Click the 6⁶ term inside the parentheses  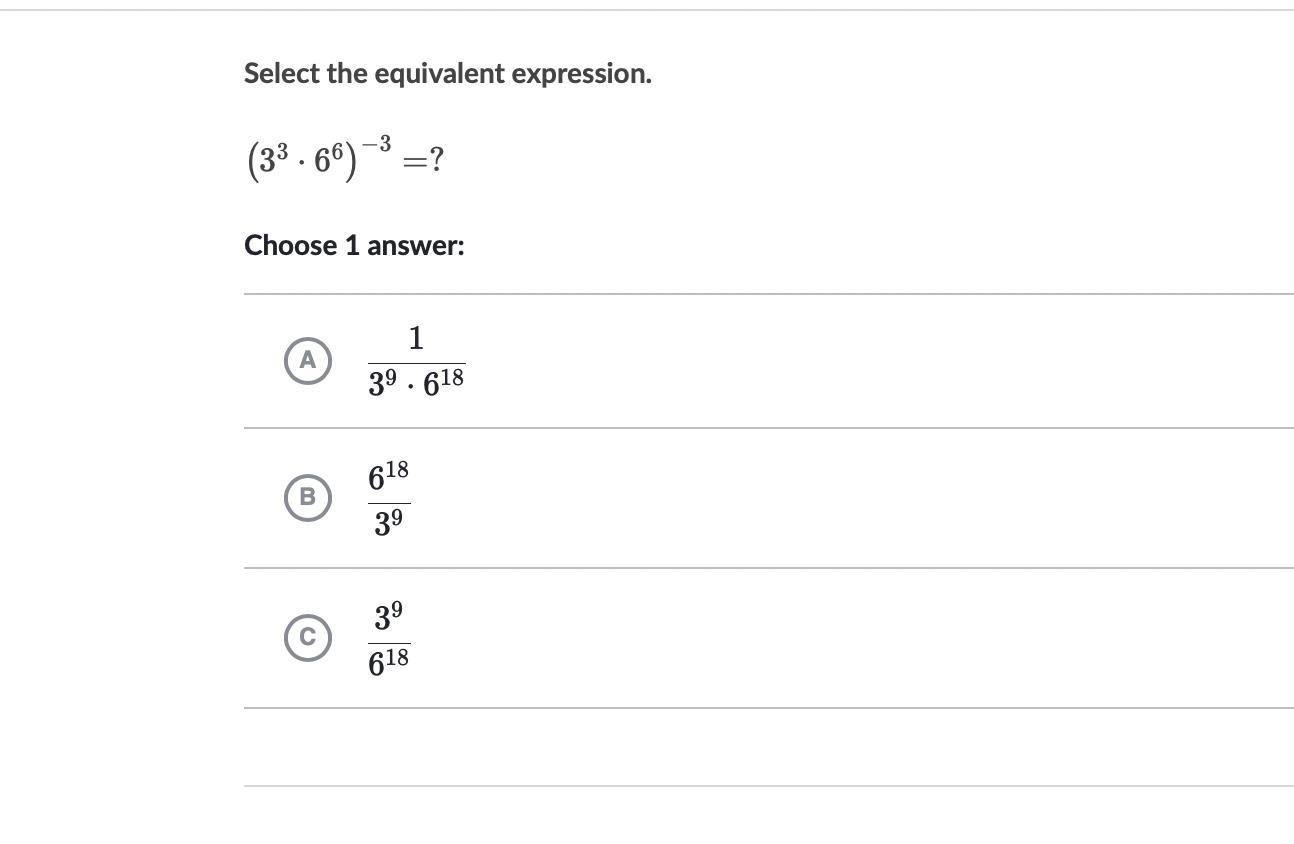329,160
